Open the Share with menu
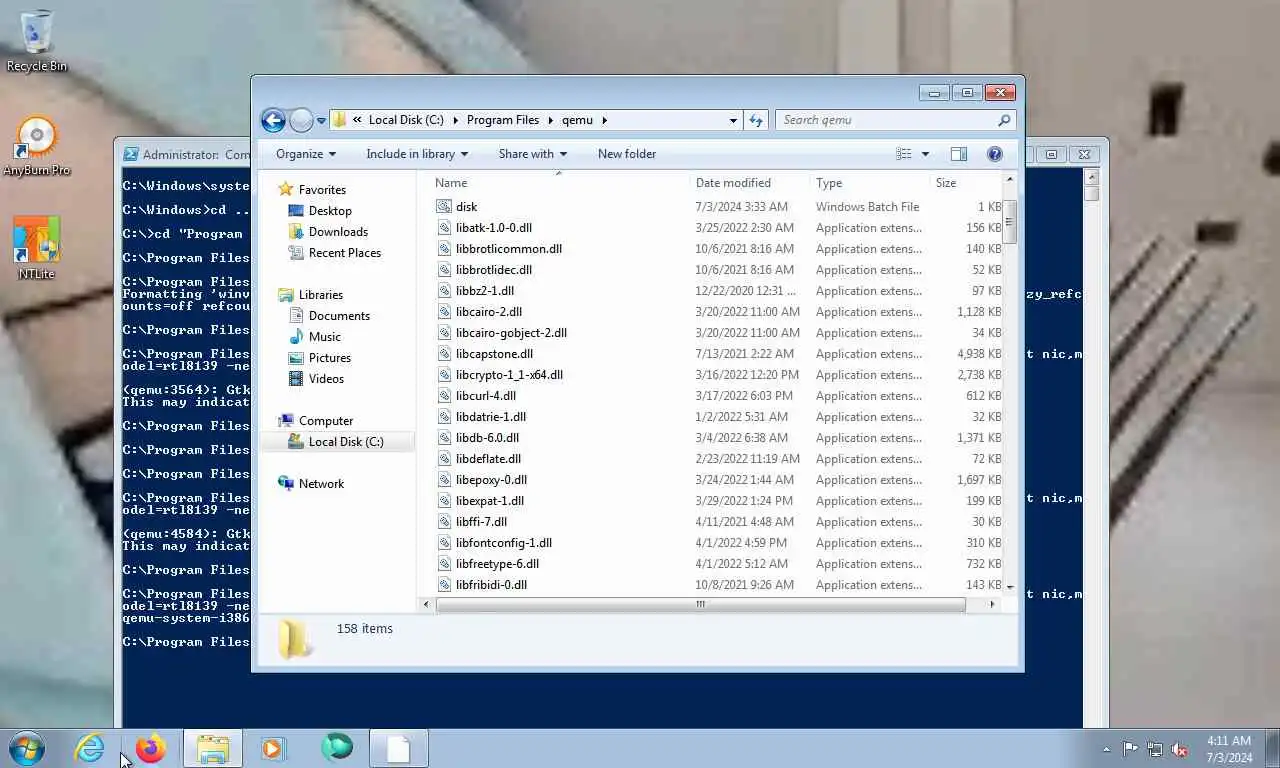This screenshot has height=768, width=1280. tap(533, 154)
